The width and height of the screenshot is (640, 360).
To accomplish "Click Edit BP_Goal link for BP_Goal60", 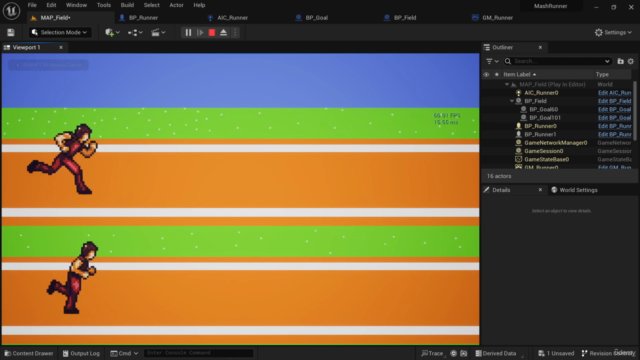I will (614, 109).
